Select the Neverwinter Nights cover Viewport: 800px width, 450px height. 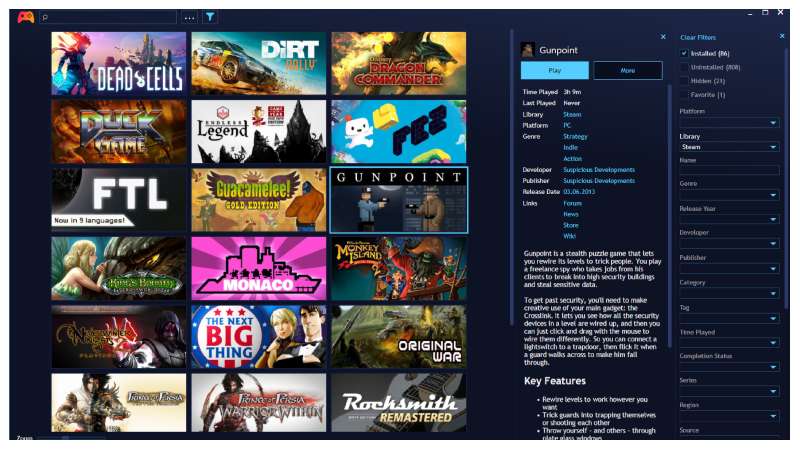[118, 337]
